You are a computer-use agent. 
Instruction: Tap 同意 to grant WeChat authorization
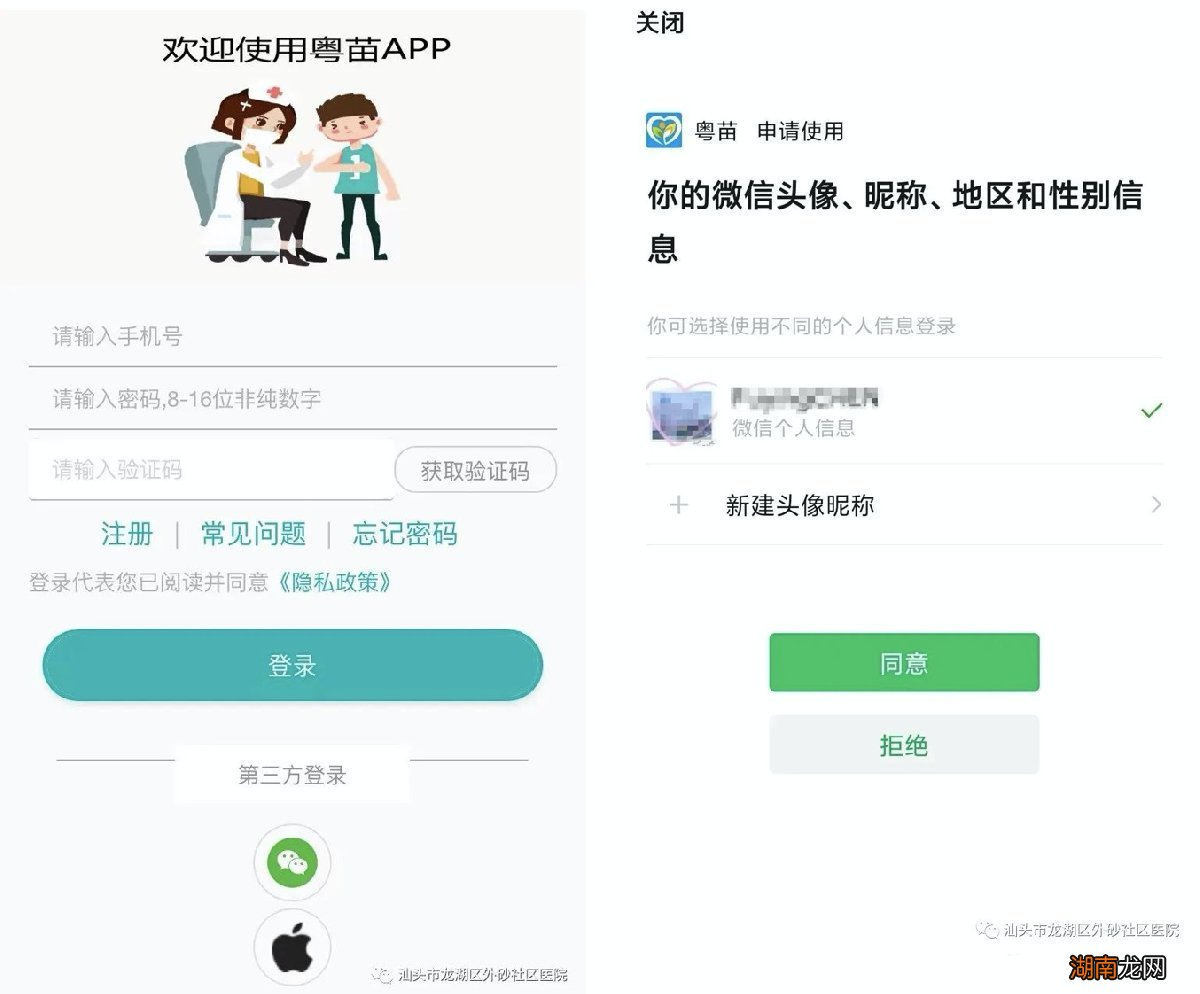click(x=903, y=662)
